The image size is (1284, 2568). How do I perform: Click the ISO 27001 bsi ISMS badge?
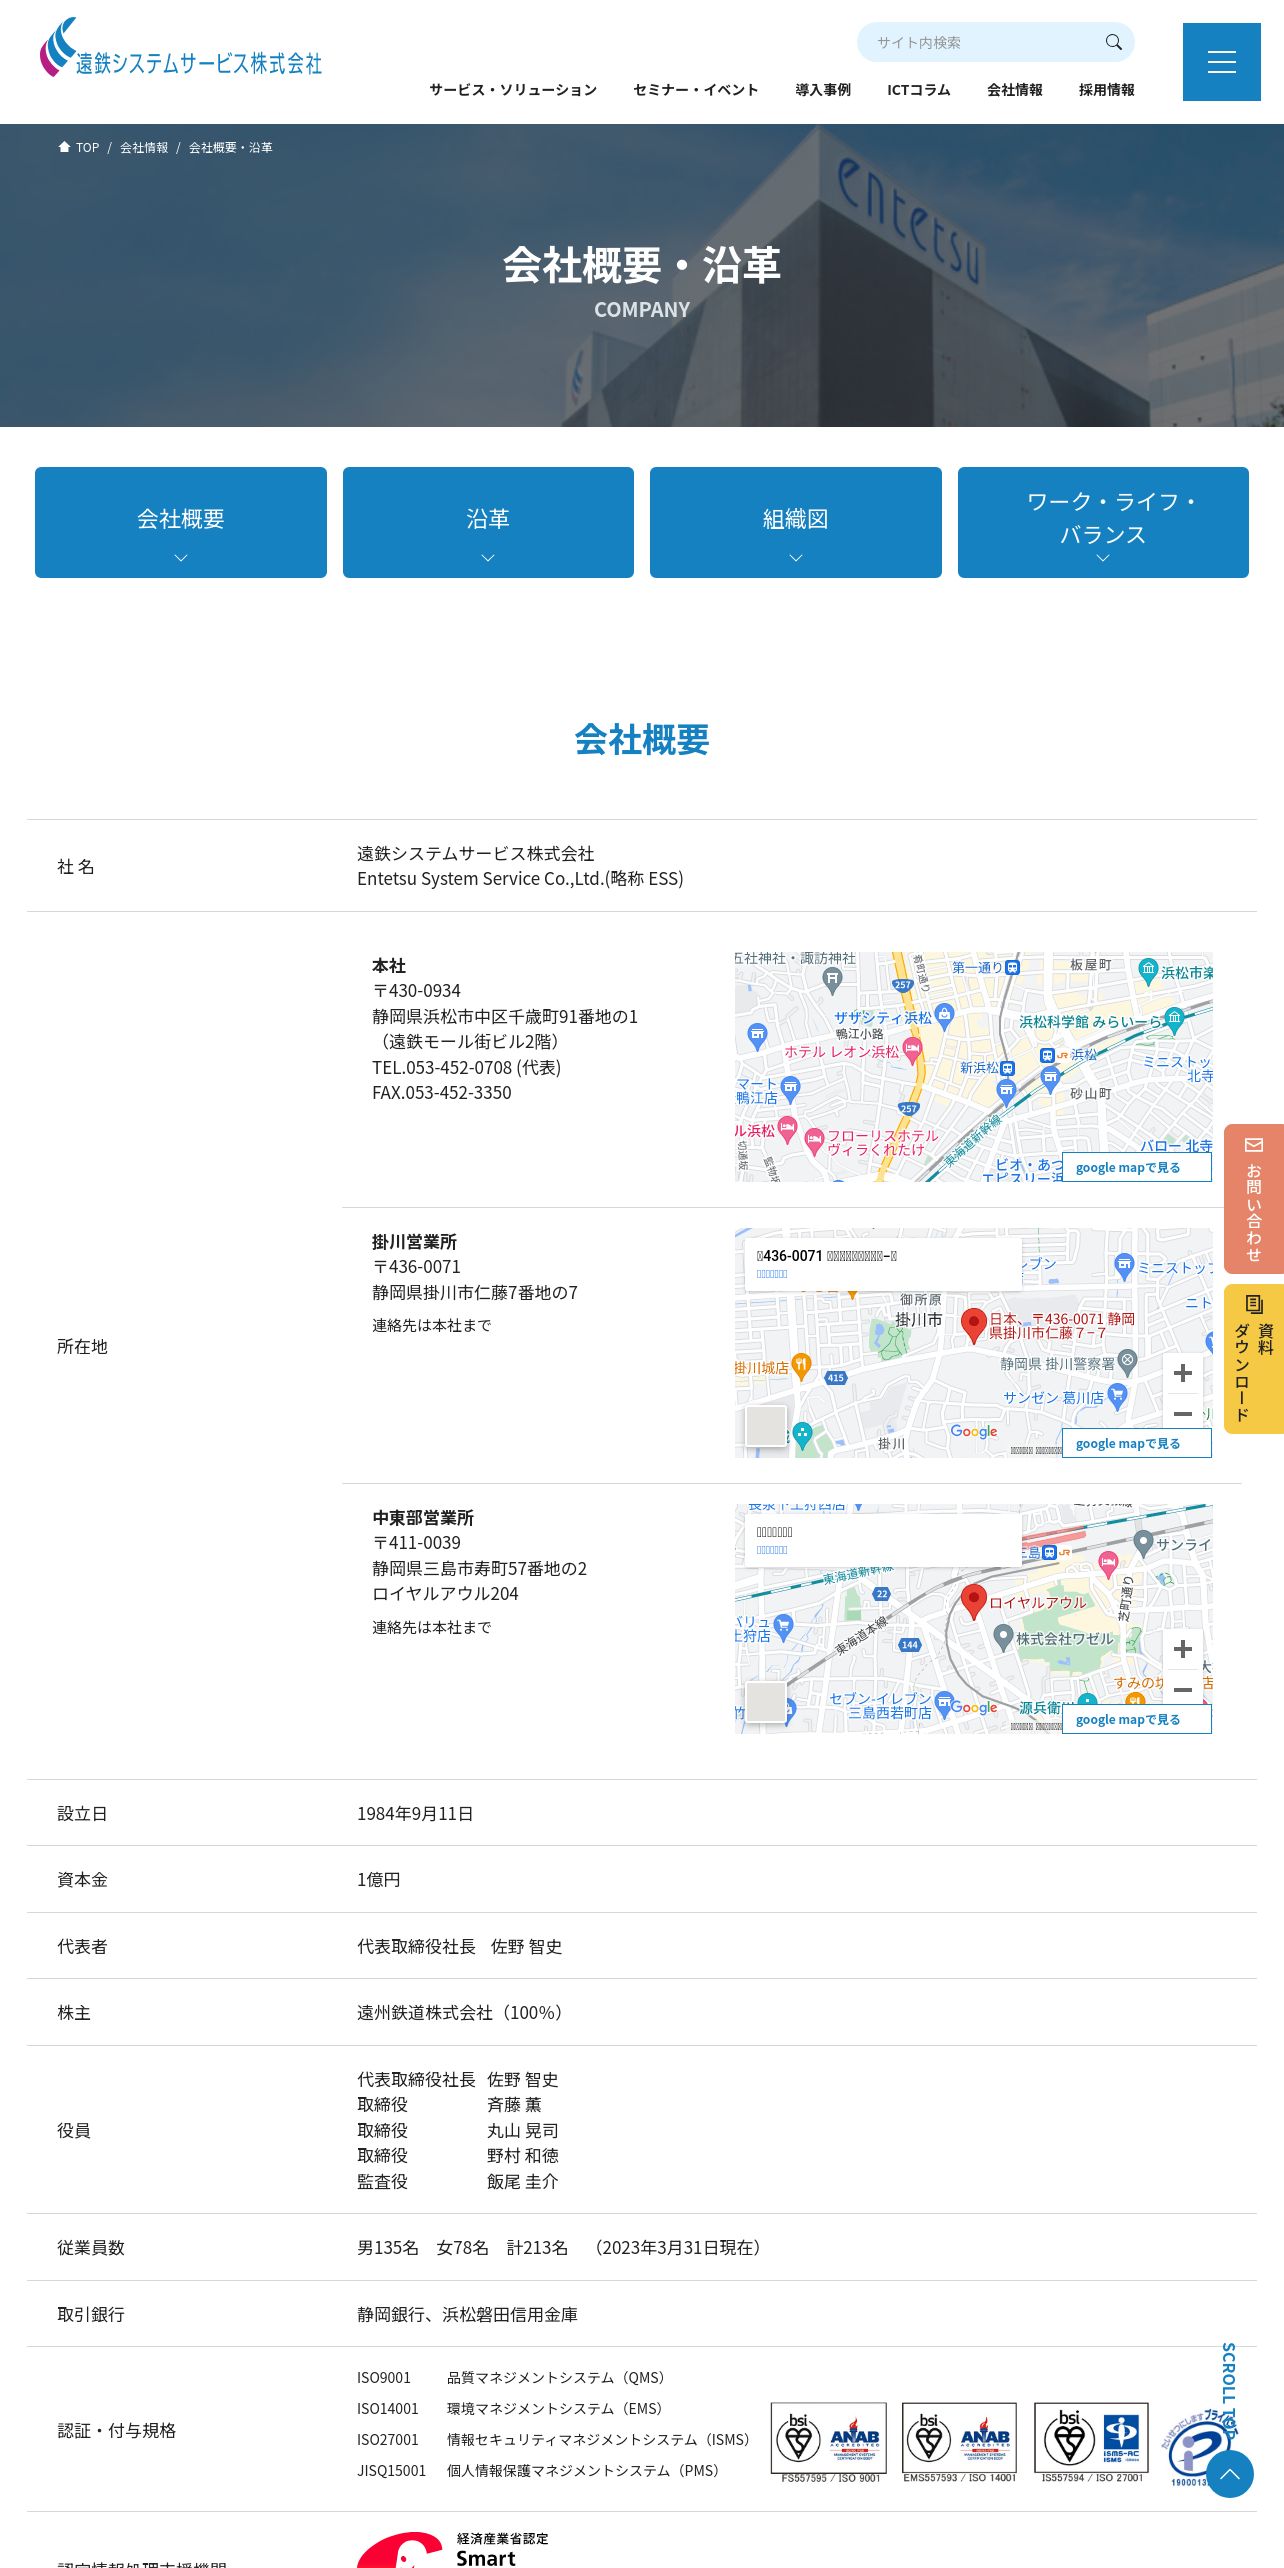[1091, 2442]
